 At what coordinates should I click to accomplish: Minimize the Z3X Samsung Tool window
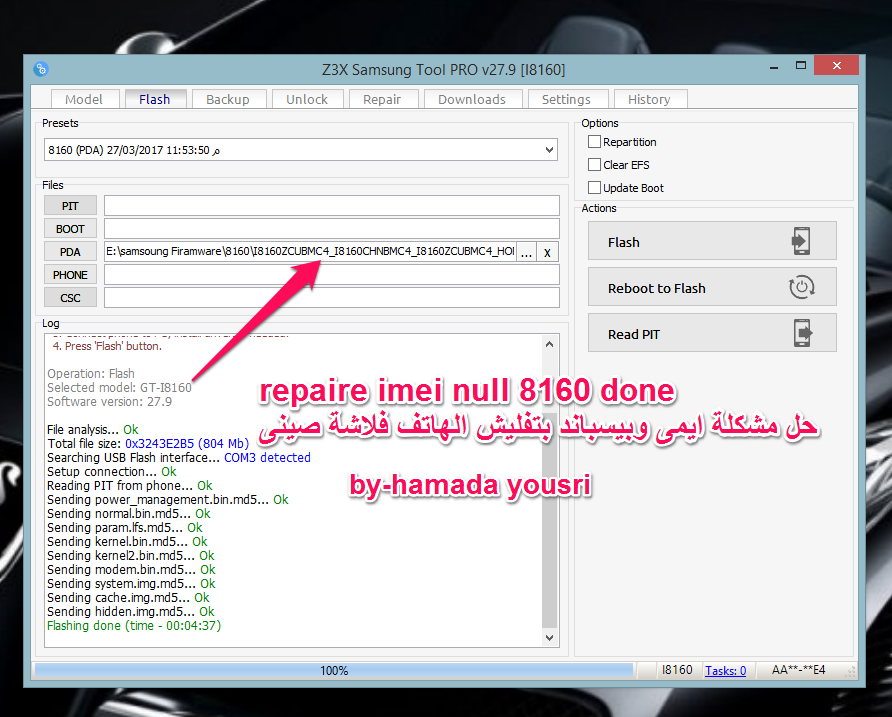pyautogui.click(x=774, y=67)
